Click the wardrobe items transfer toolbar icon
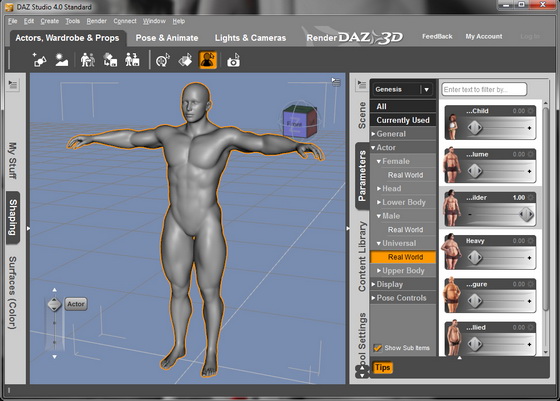 pos(110,60)
